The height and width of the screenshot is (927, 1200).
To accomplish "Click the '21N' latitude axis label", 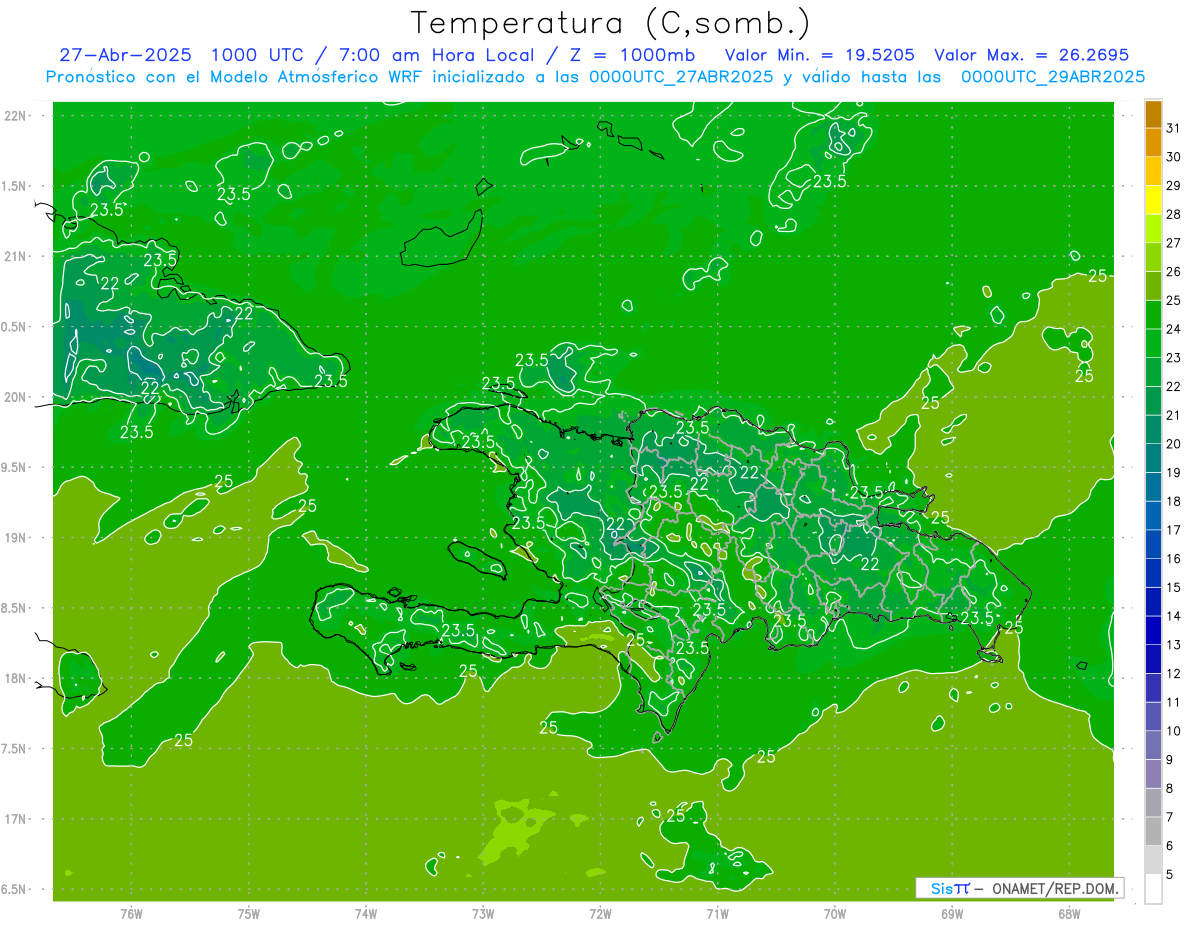I will [15, 257].
